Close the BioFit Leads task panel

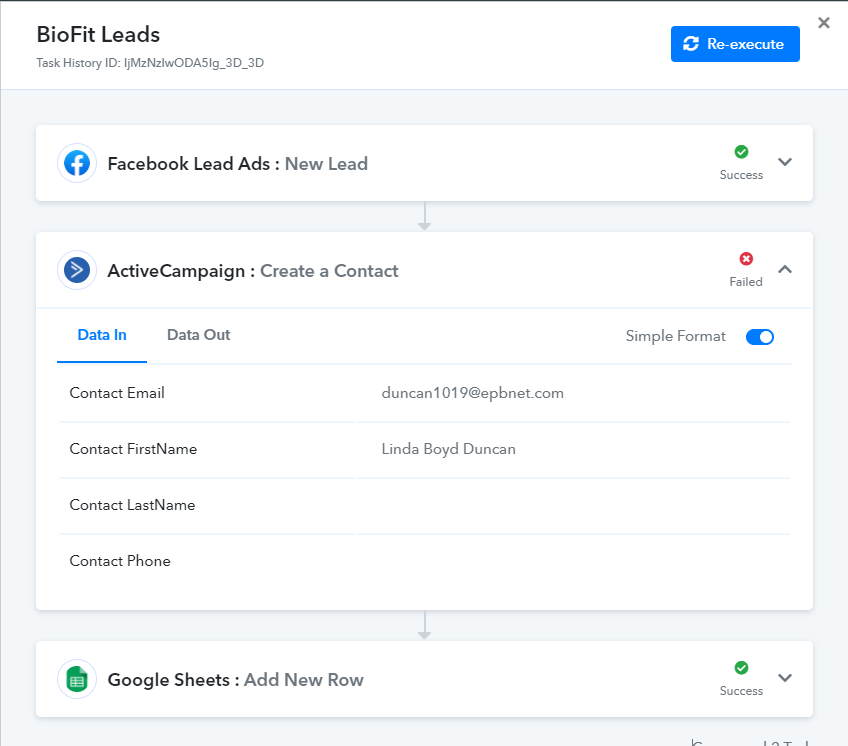coord(823,23)
